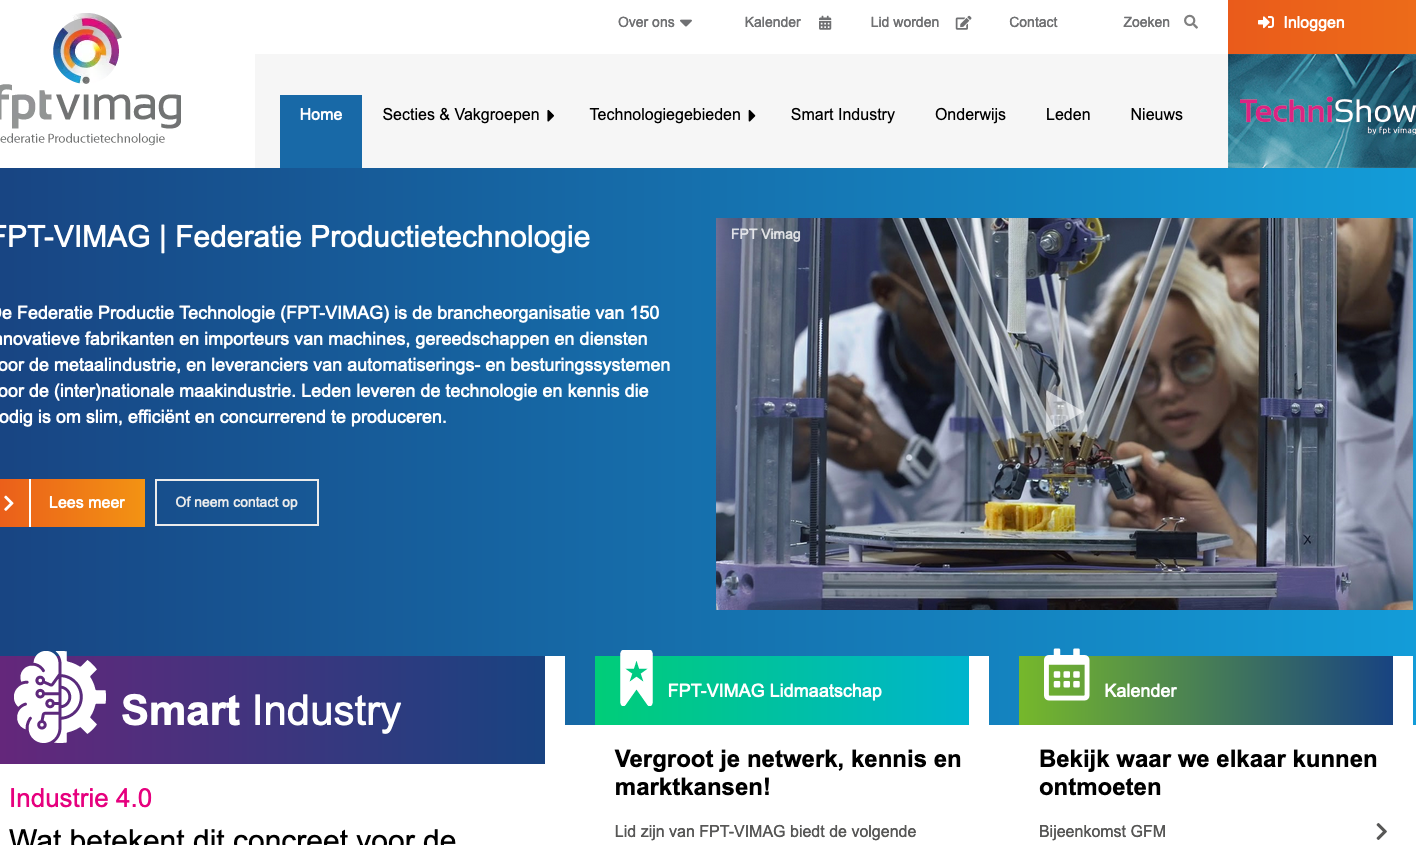Viewport: 1416px width, 845px height.
Task: Expand the Over ons dropdown
Action: coord(686,23)
